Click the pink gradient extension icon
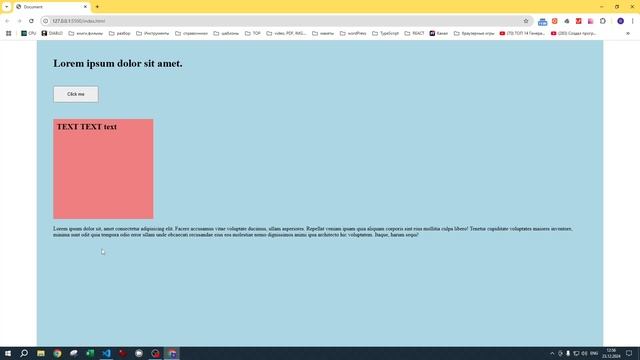Screen dimensions: 640x360 (591, 21)
